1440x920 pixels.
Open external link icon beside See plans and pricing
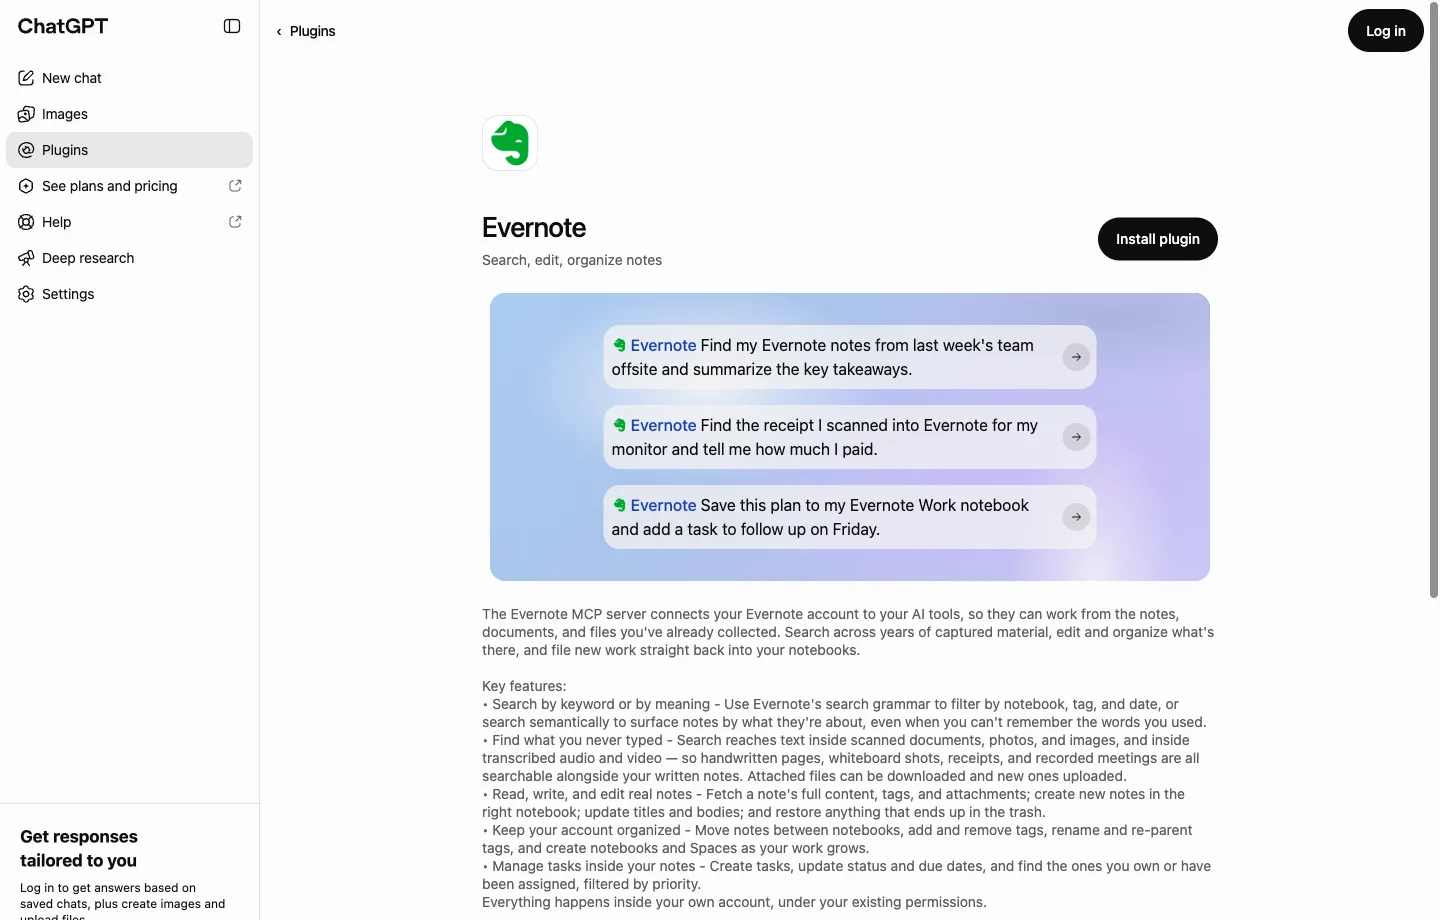[x=235, y=186]
